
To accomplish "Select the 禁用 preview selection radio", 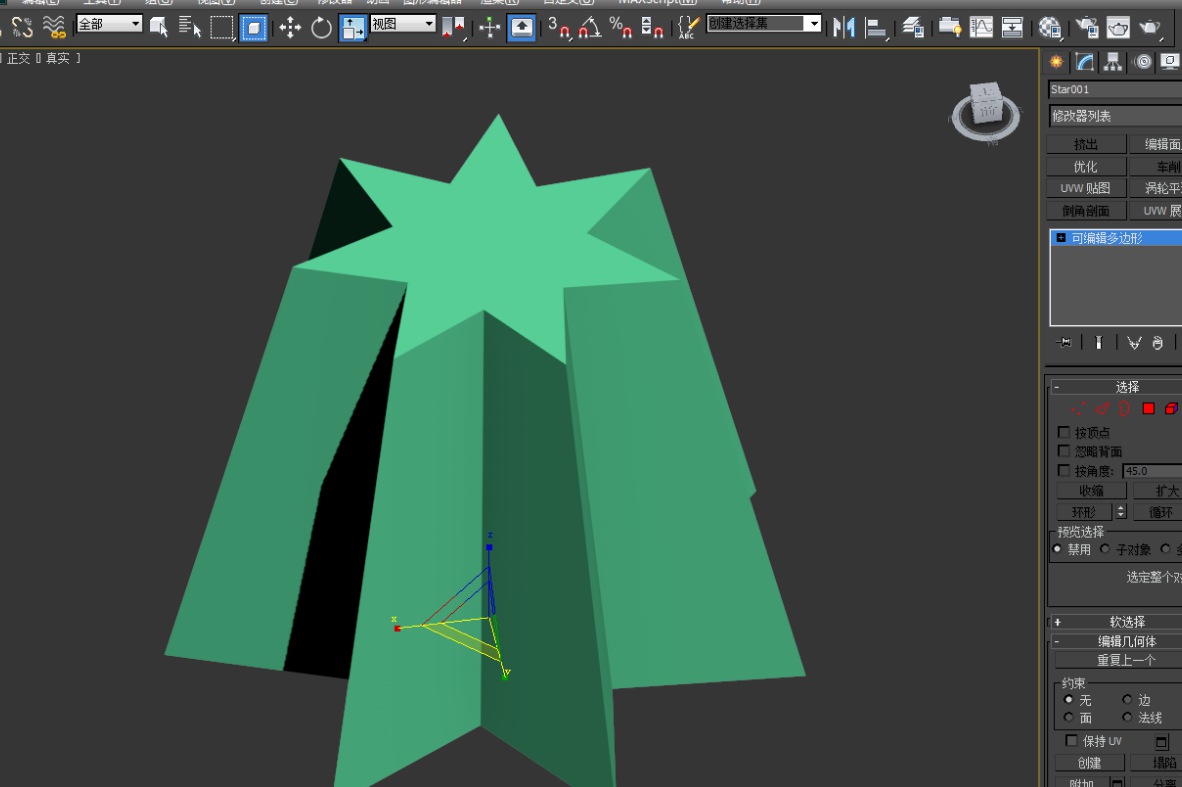I will (x=1057, y=549).
